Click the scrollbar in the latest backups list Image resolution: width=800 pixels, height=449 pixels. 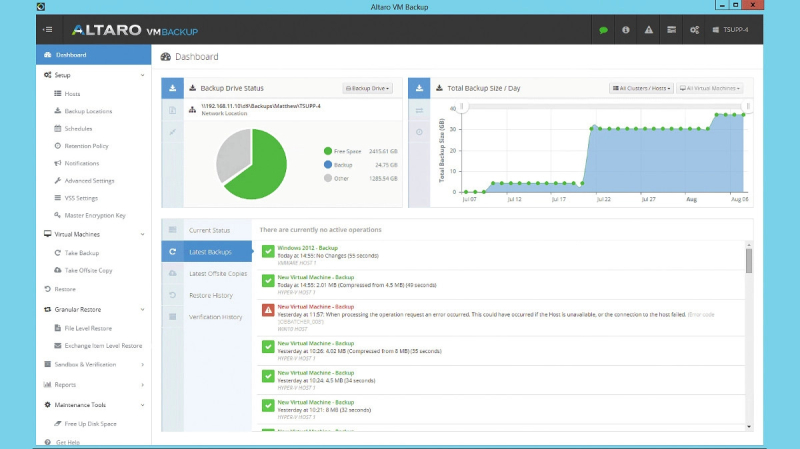(x=749, y=260)
